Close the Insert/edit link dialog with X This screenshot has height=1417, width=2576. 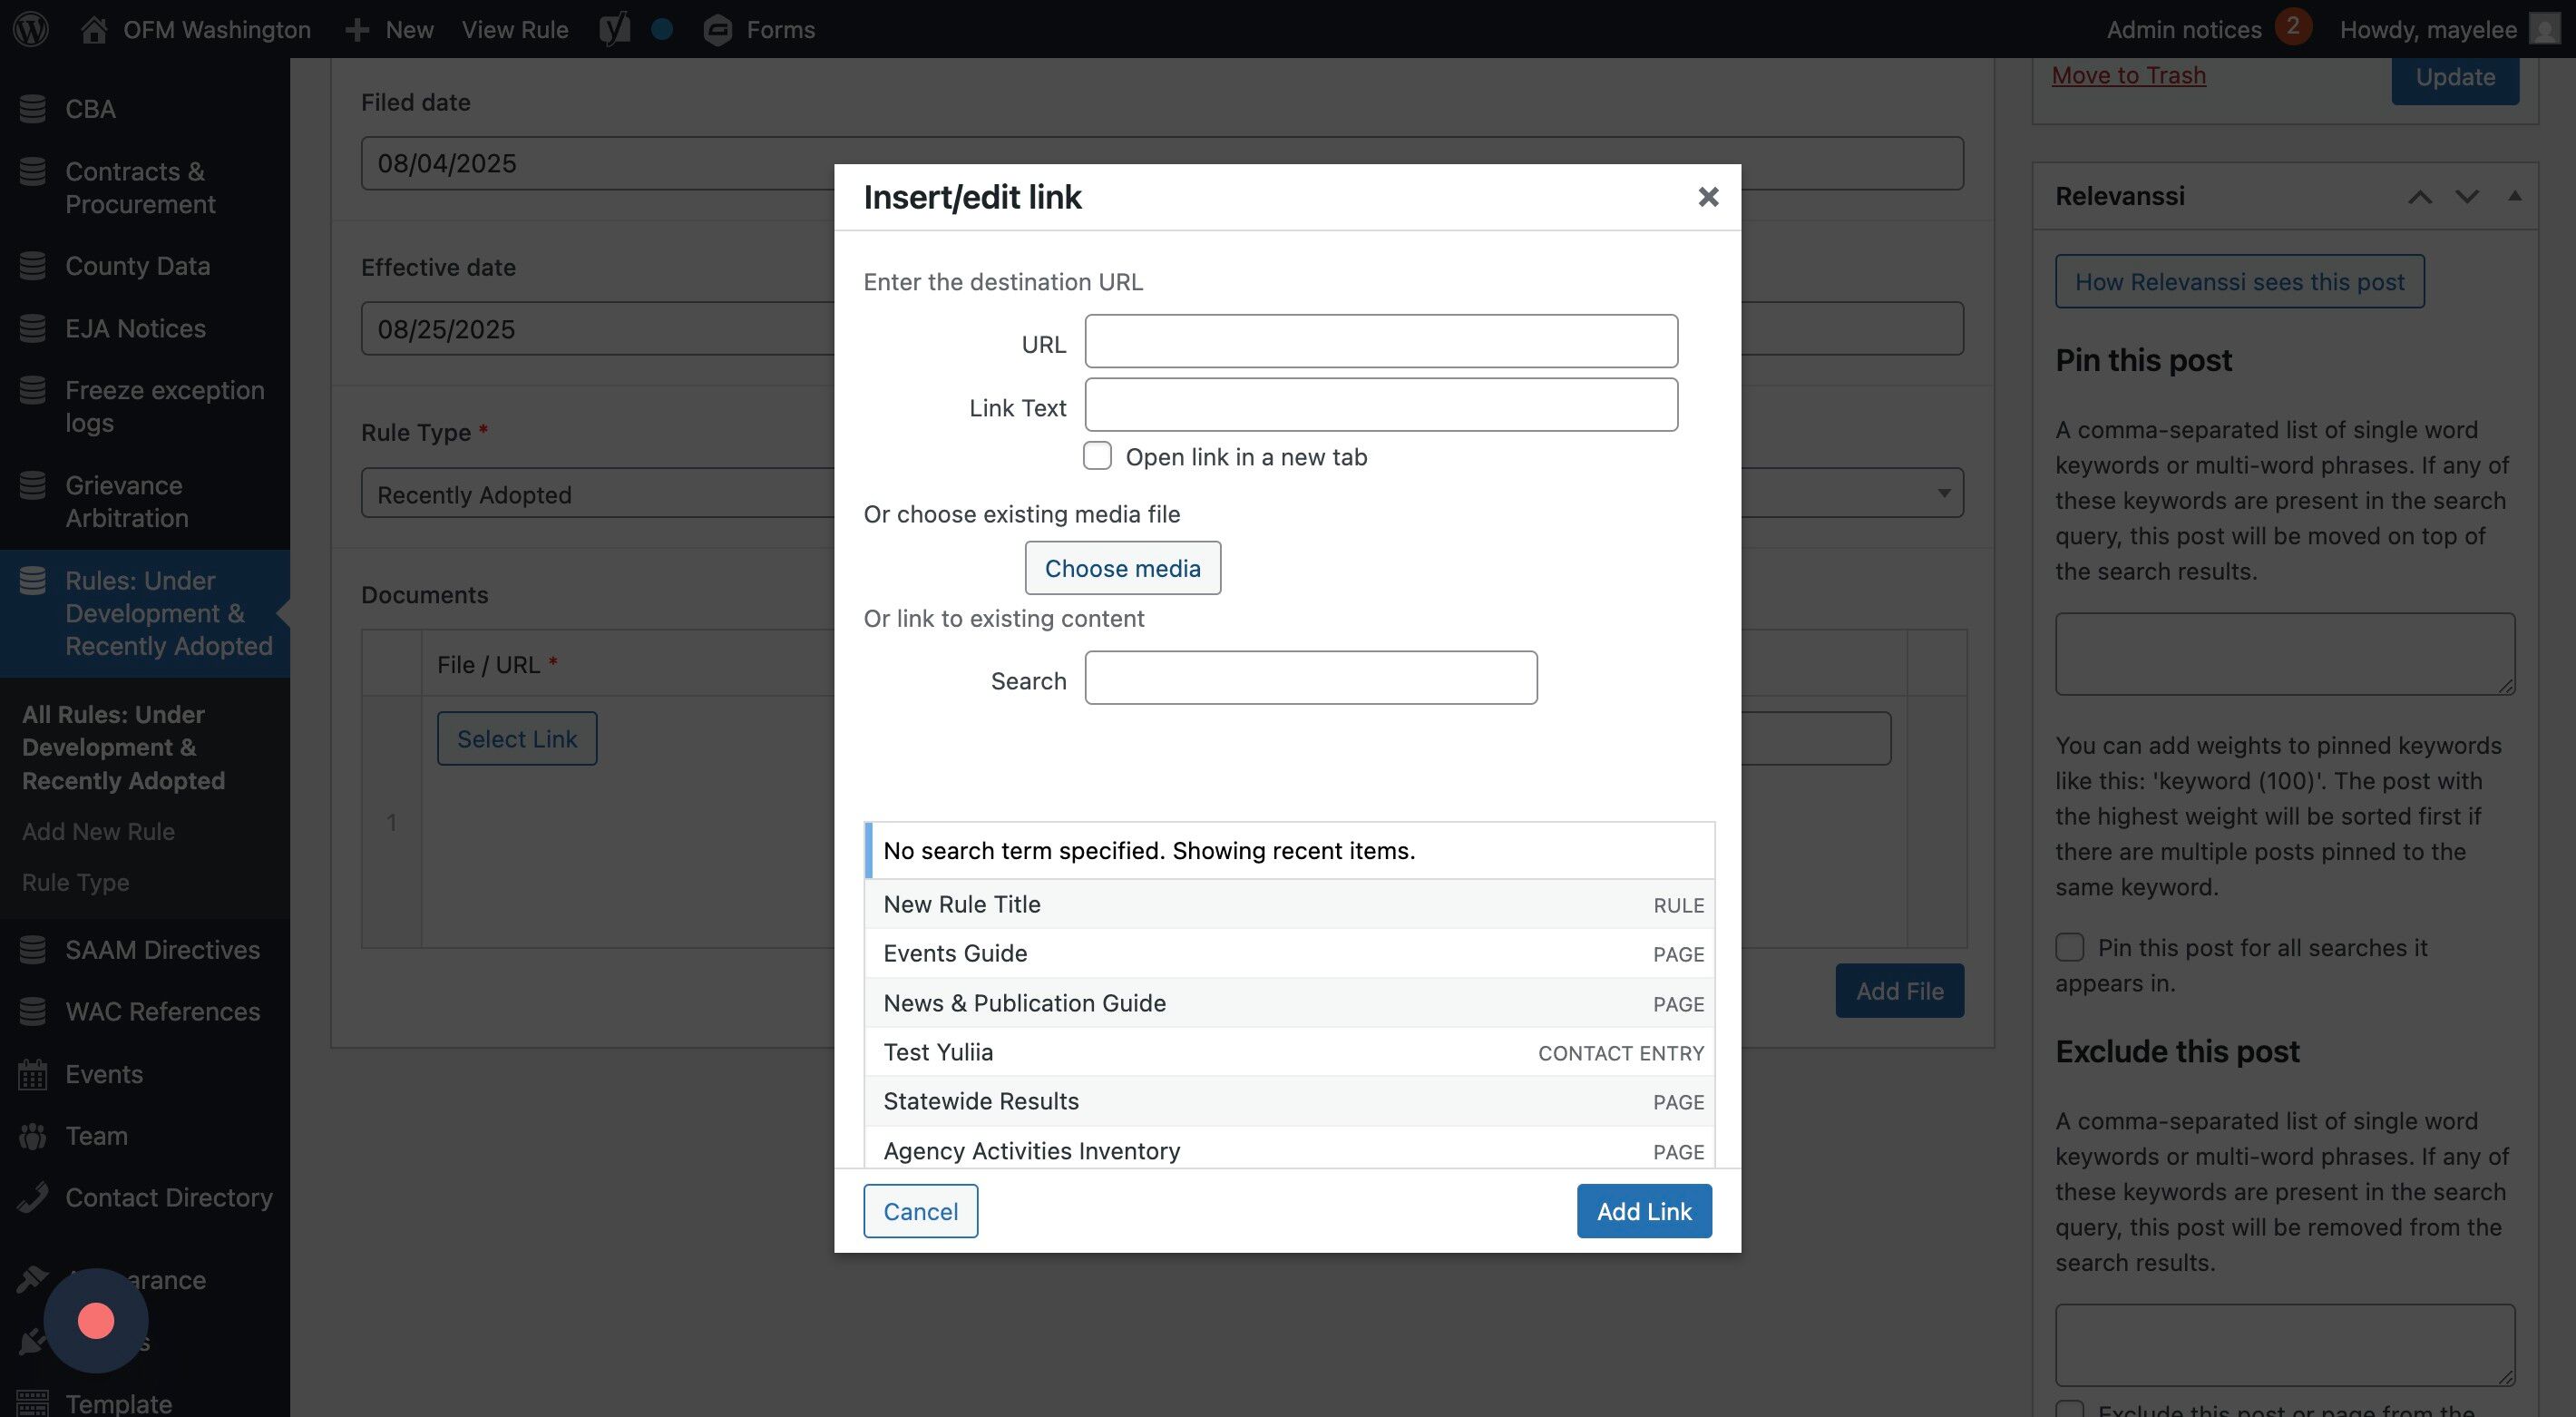[1708, 197]
